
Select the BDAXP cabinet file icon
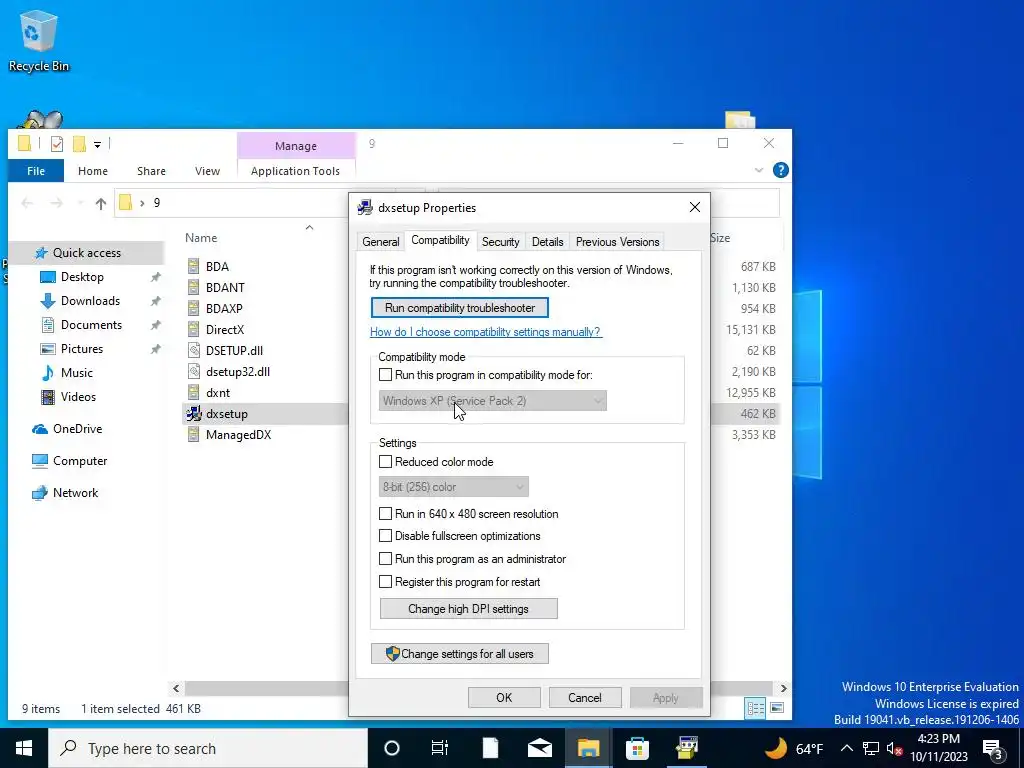tap(193, 308)
